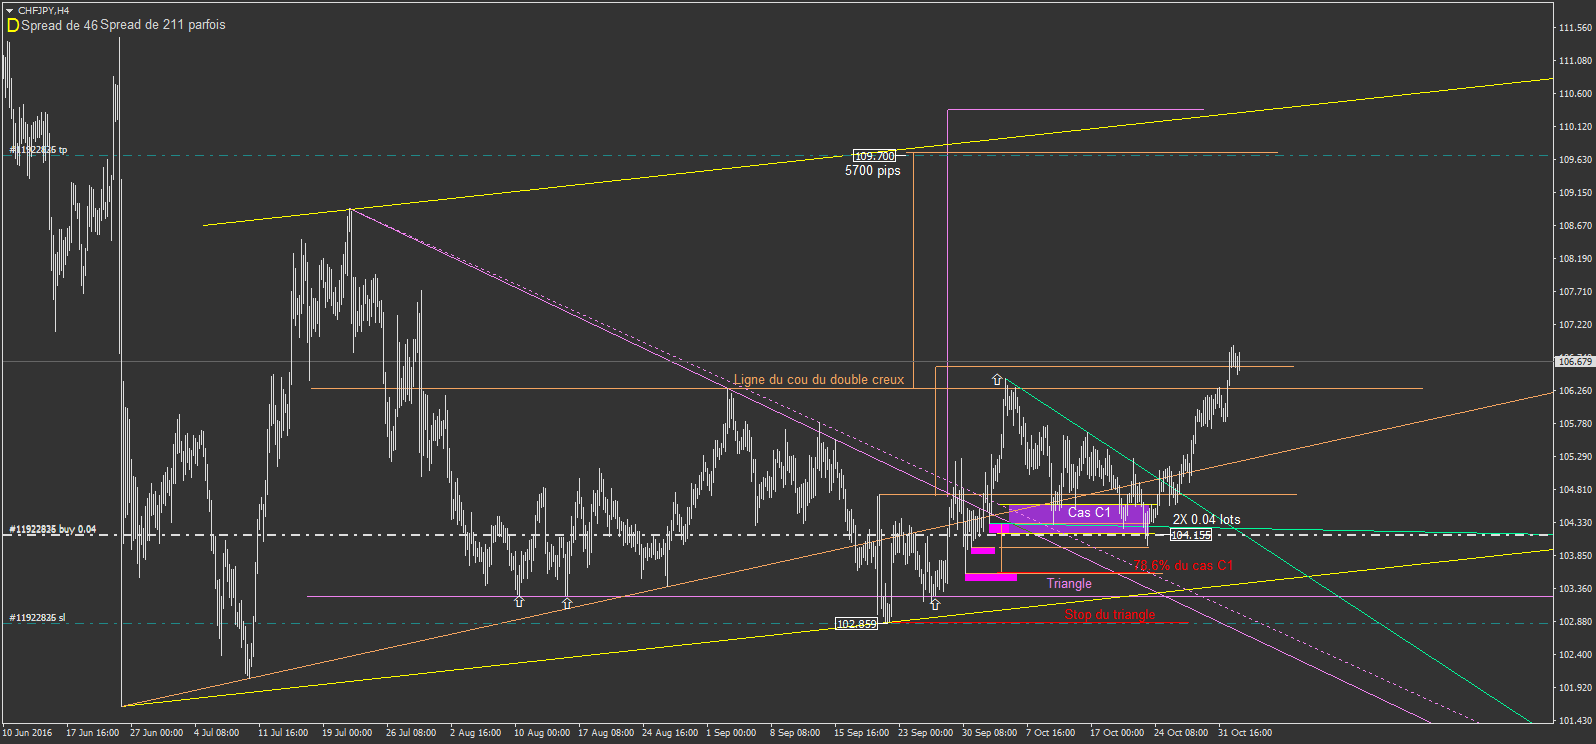Click the '10 Jun 2016' date on the time axis

(27, 733)
